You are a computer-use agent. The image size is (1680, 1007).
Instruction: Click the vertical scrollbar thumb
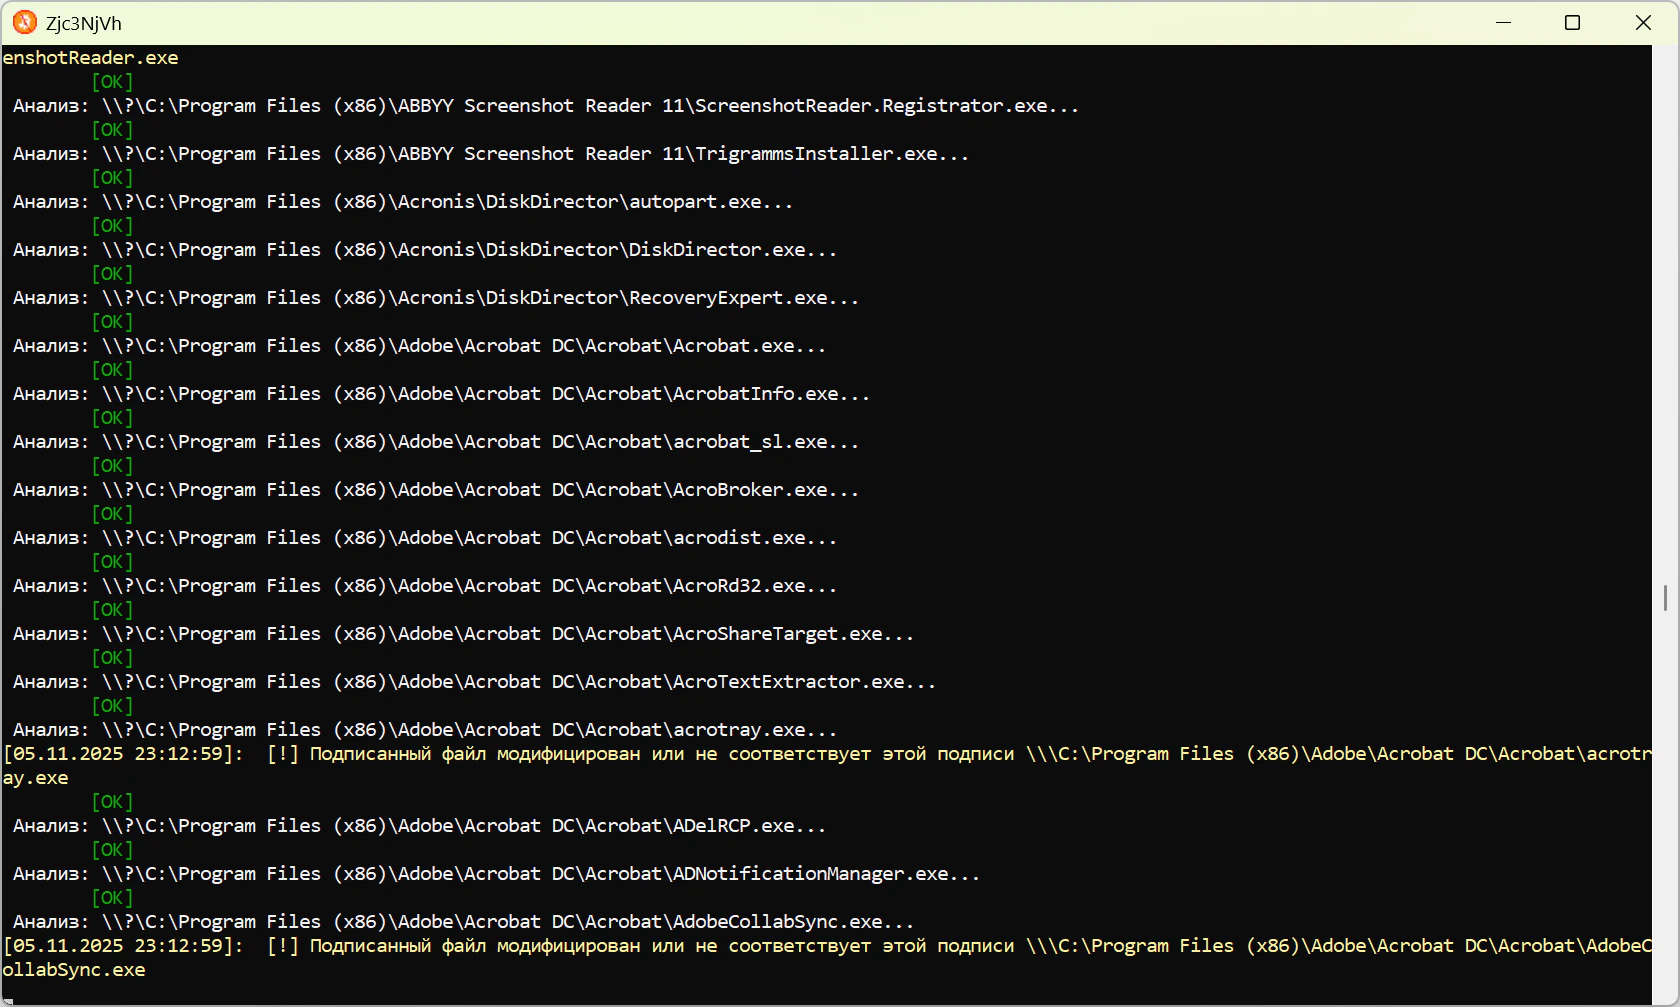(x=1665, y=597)
